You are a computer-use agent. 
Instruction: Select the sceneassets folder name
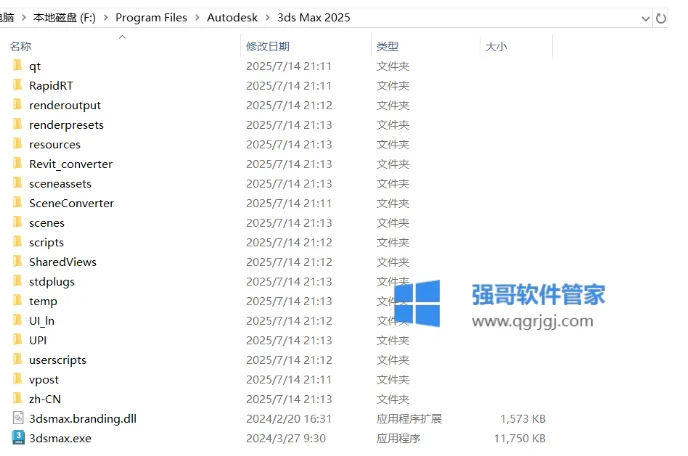60,183
